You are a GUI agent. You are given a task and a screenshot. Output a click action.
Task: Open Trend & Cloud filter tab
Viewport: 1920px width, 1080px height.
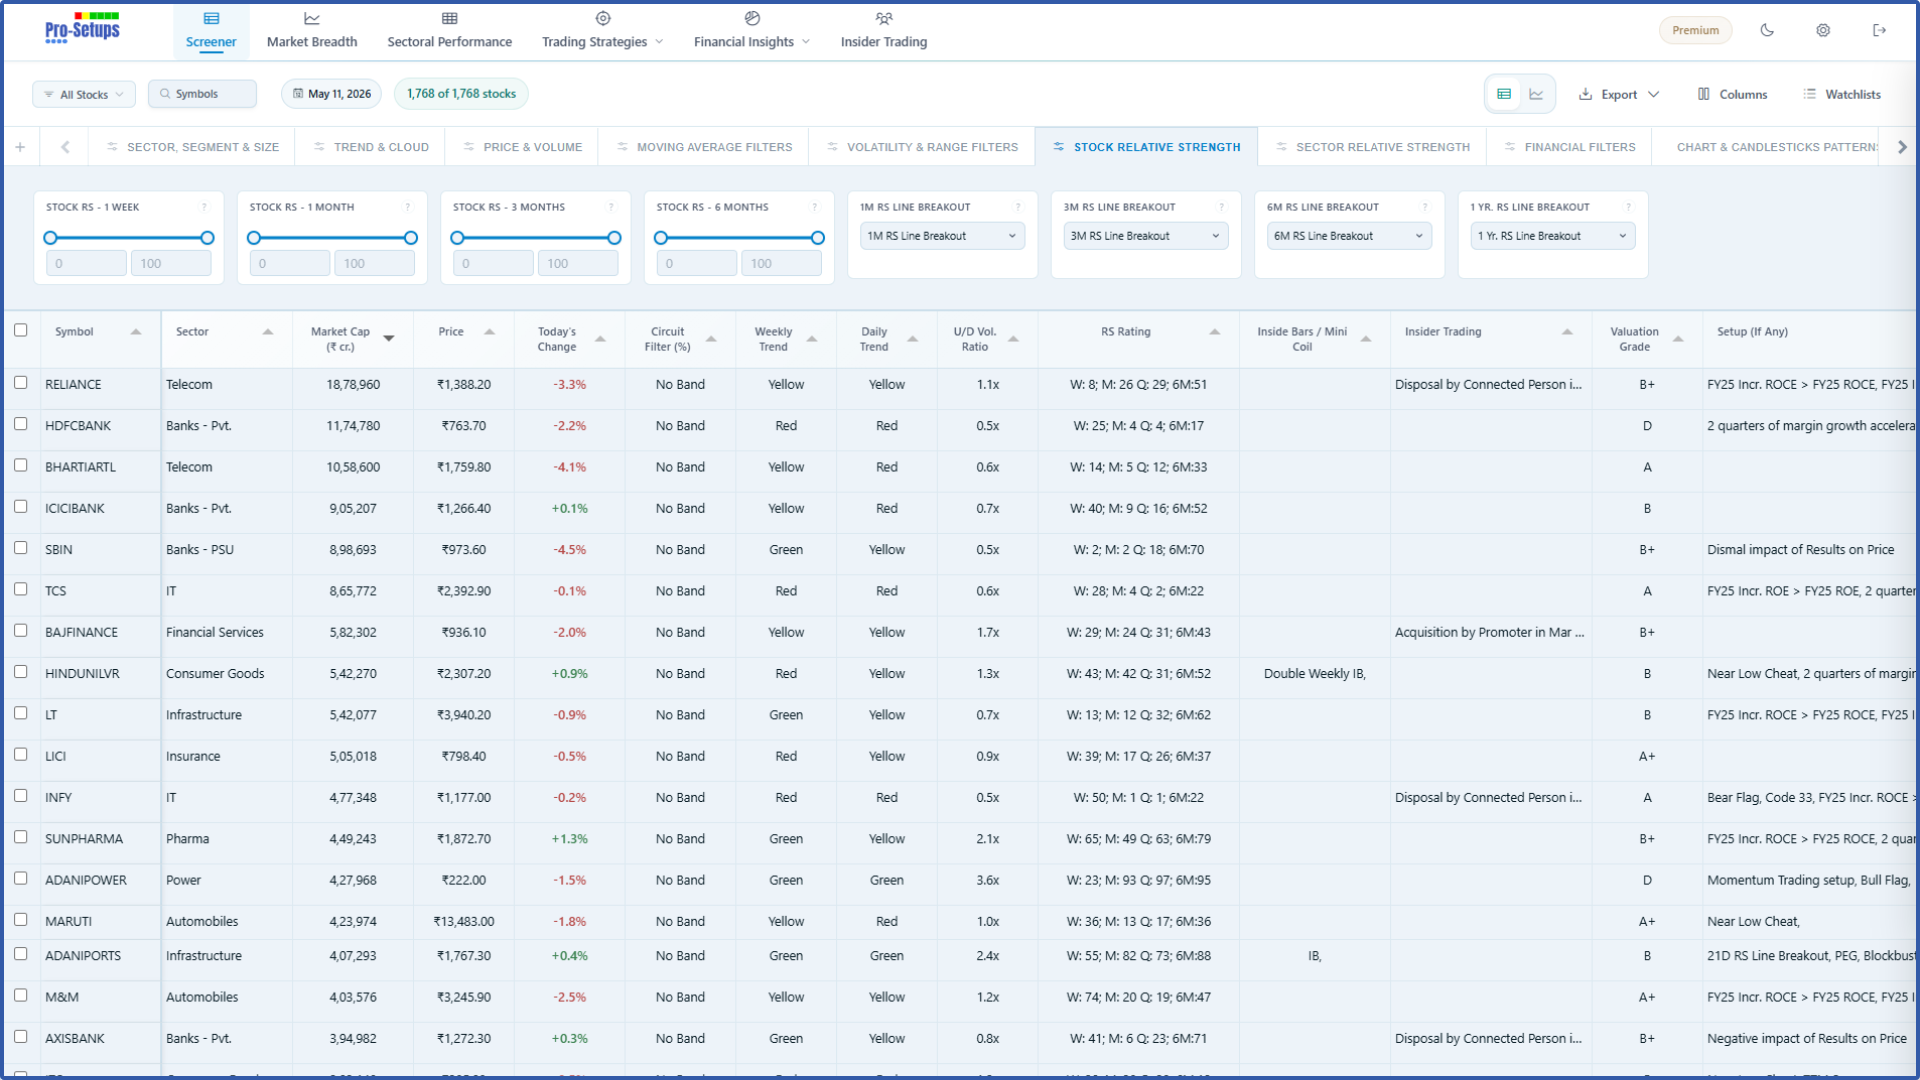tap(371, 147)
